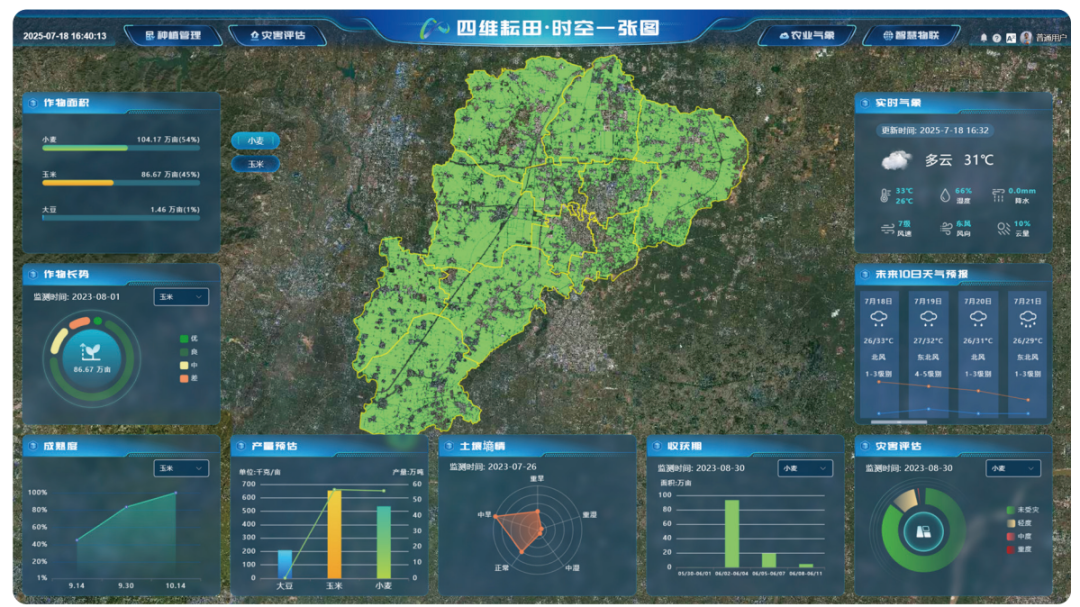The height and width of the screenshot is (607, 1080).
Task: Switch to the 种植管理 tab
Action: pos(172,35)
